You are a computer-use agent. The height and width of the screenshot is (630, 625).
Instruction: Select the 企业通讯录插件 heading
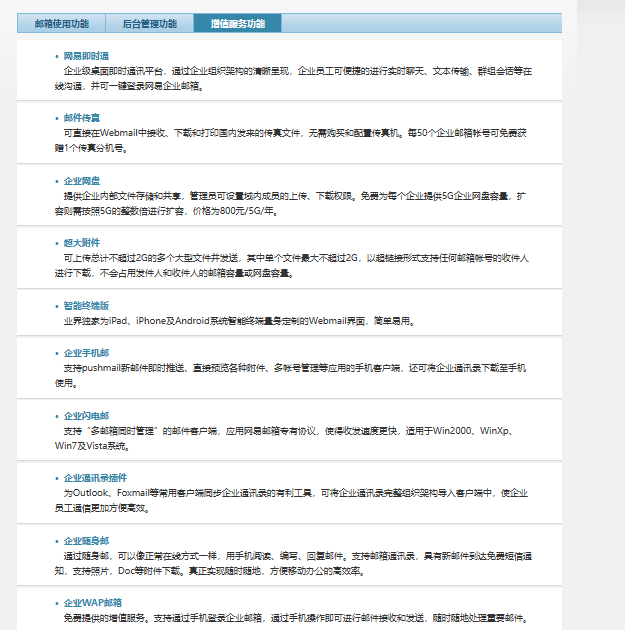click(96, 478)
